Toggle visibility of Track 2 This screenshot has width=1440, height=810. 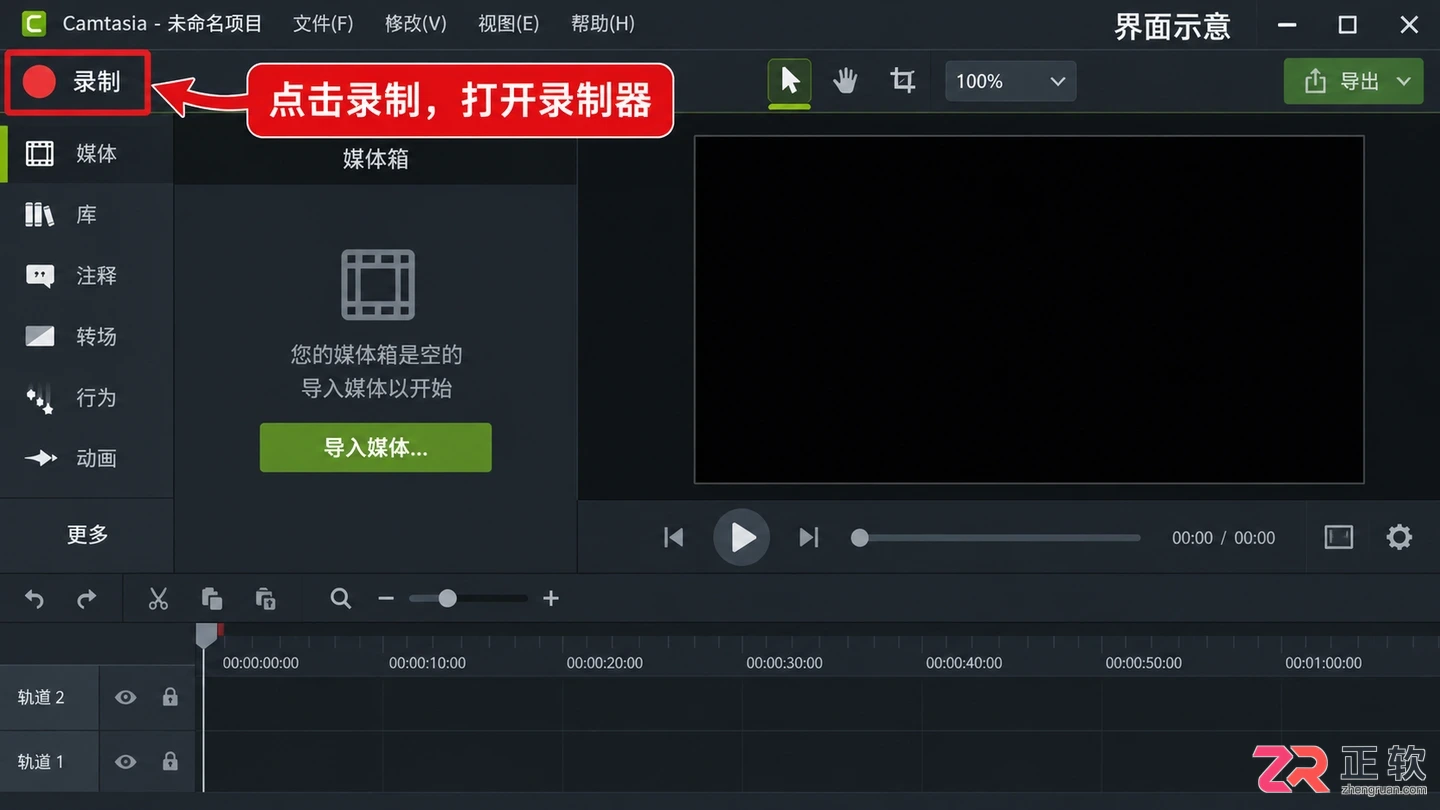(125, 698)
